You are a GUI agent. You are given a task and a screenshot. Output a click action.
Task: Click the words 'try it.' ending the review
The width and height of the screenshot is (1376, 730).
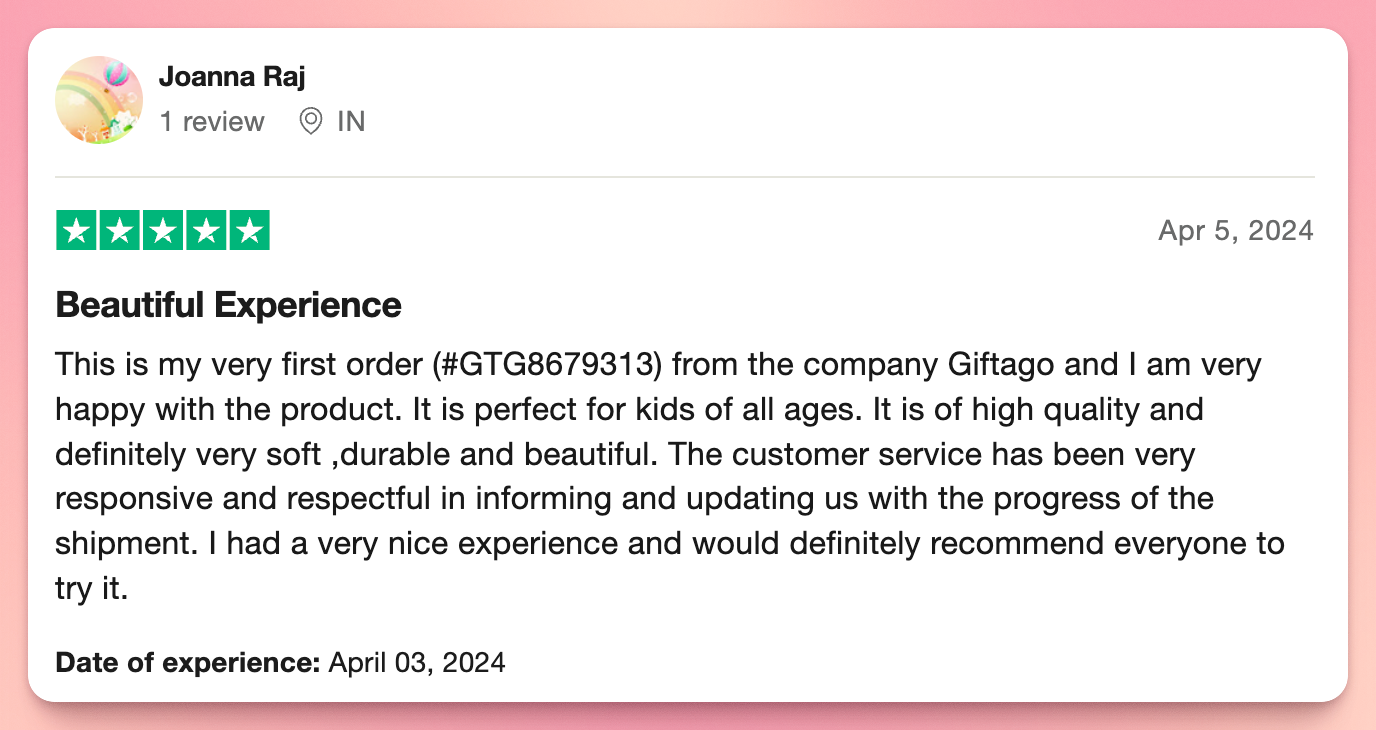(x=92, y=589)
